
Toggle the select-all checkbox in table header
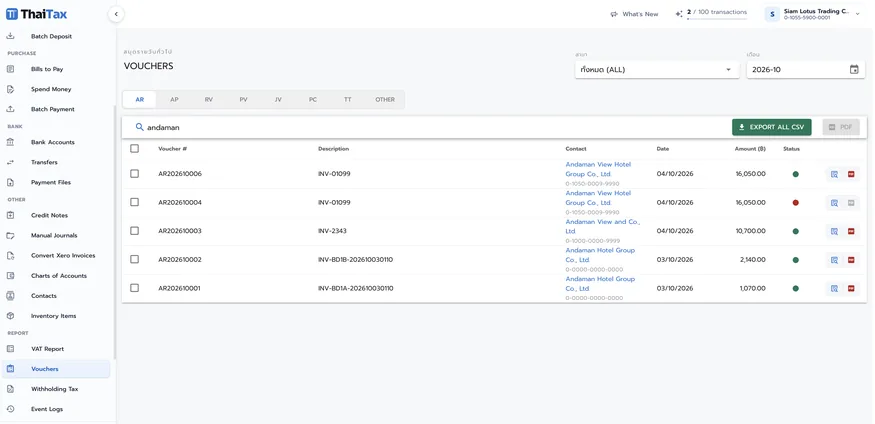click(134, 148)
